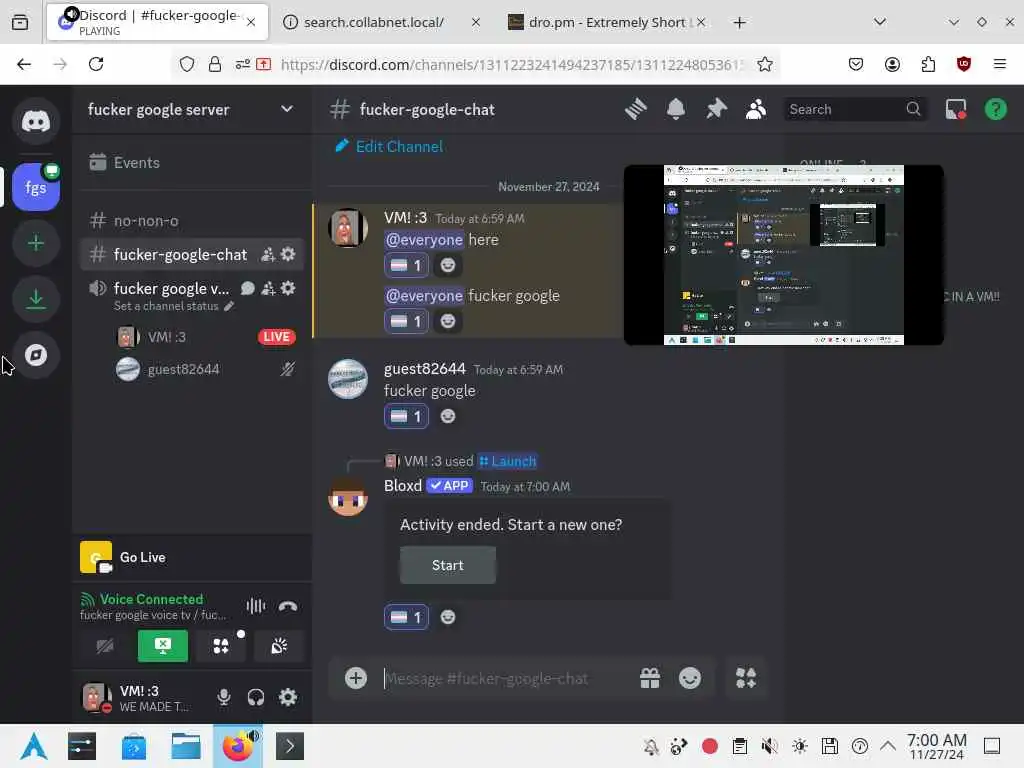
Task: Expand fucker google server dropdown menu
Action: pyautogui.click(x=287, y=109)
